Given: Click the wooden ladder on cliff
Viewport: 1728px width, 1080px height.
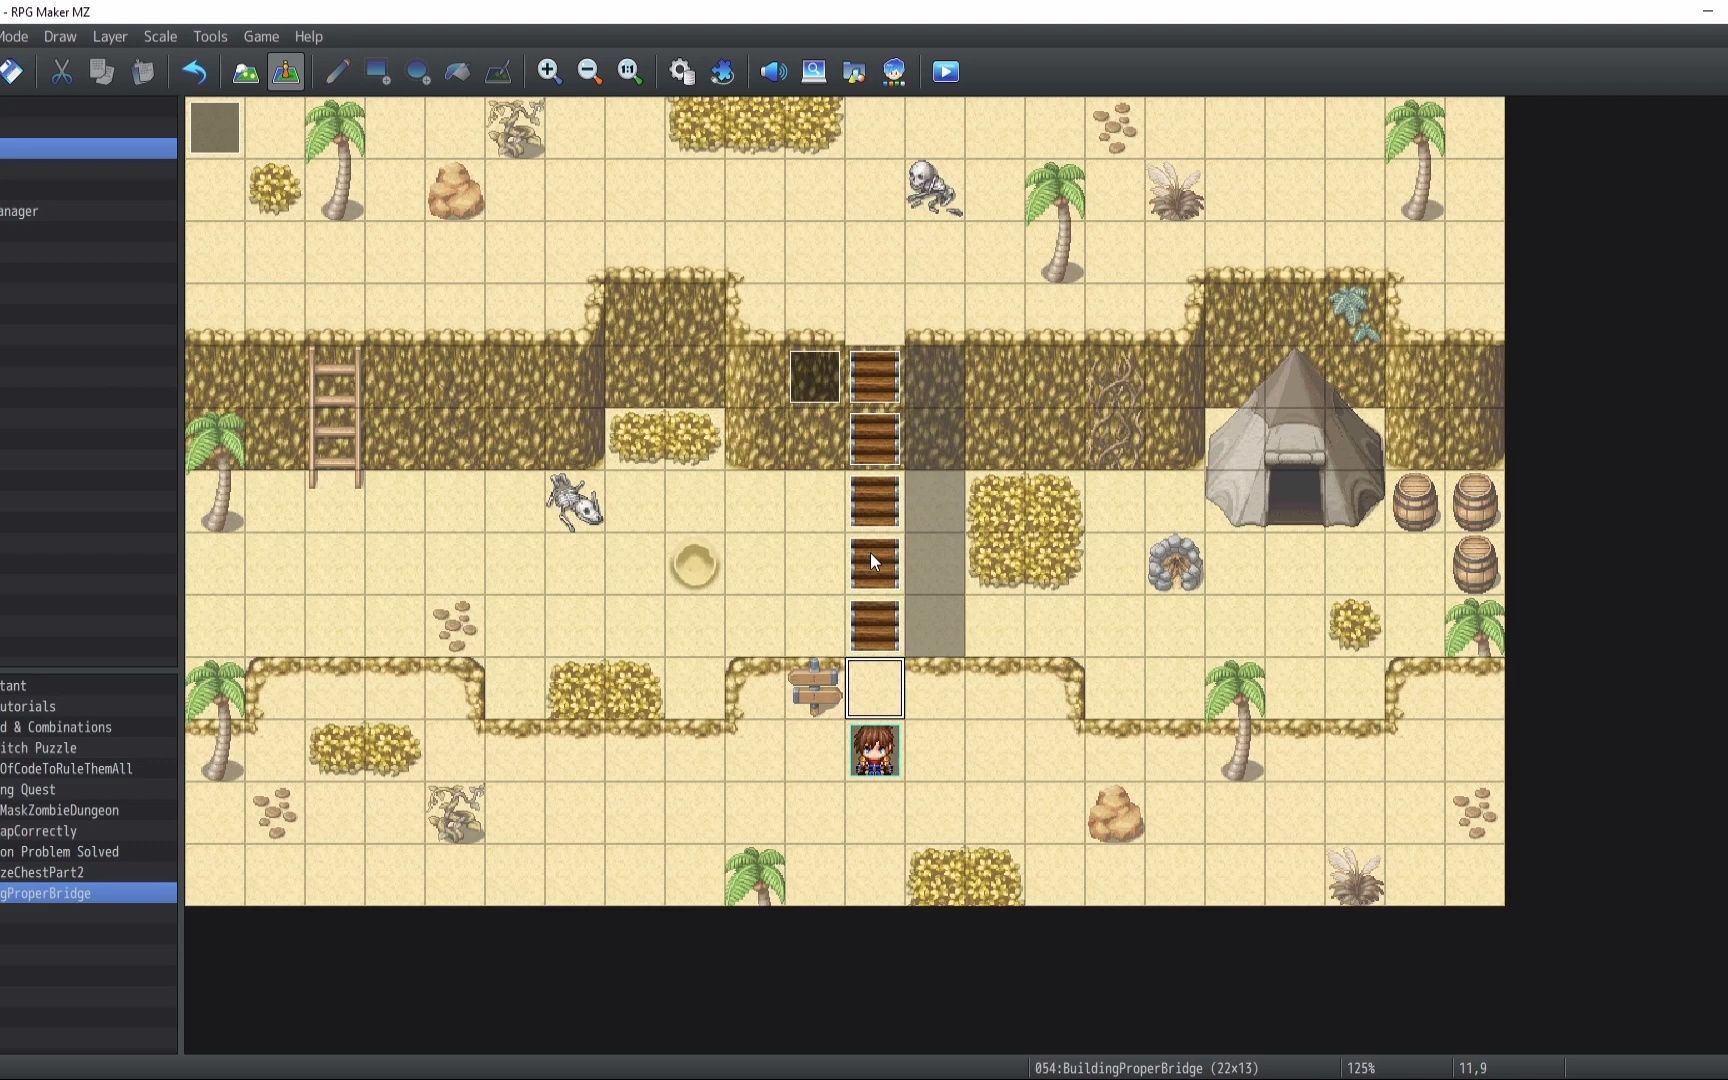Looking at the screenshot, I should pos(334,418).
